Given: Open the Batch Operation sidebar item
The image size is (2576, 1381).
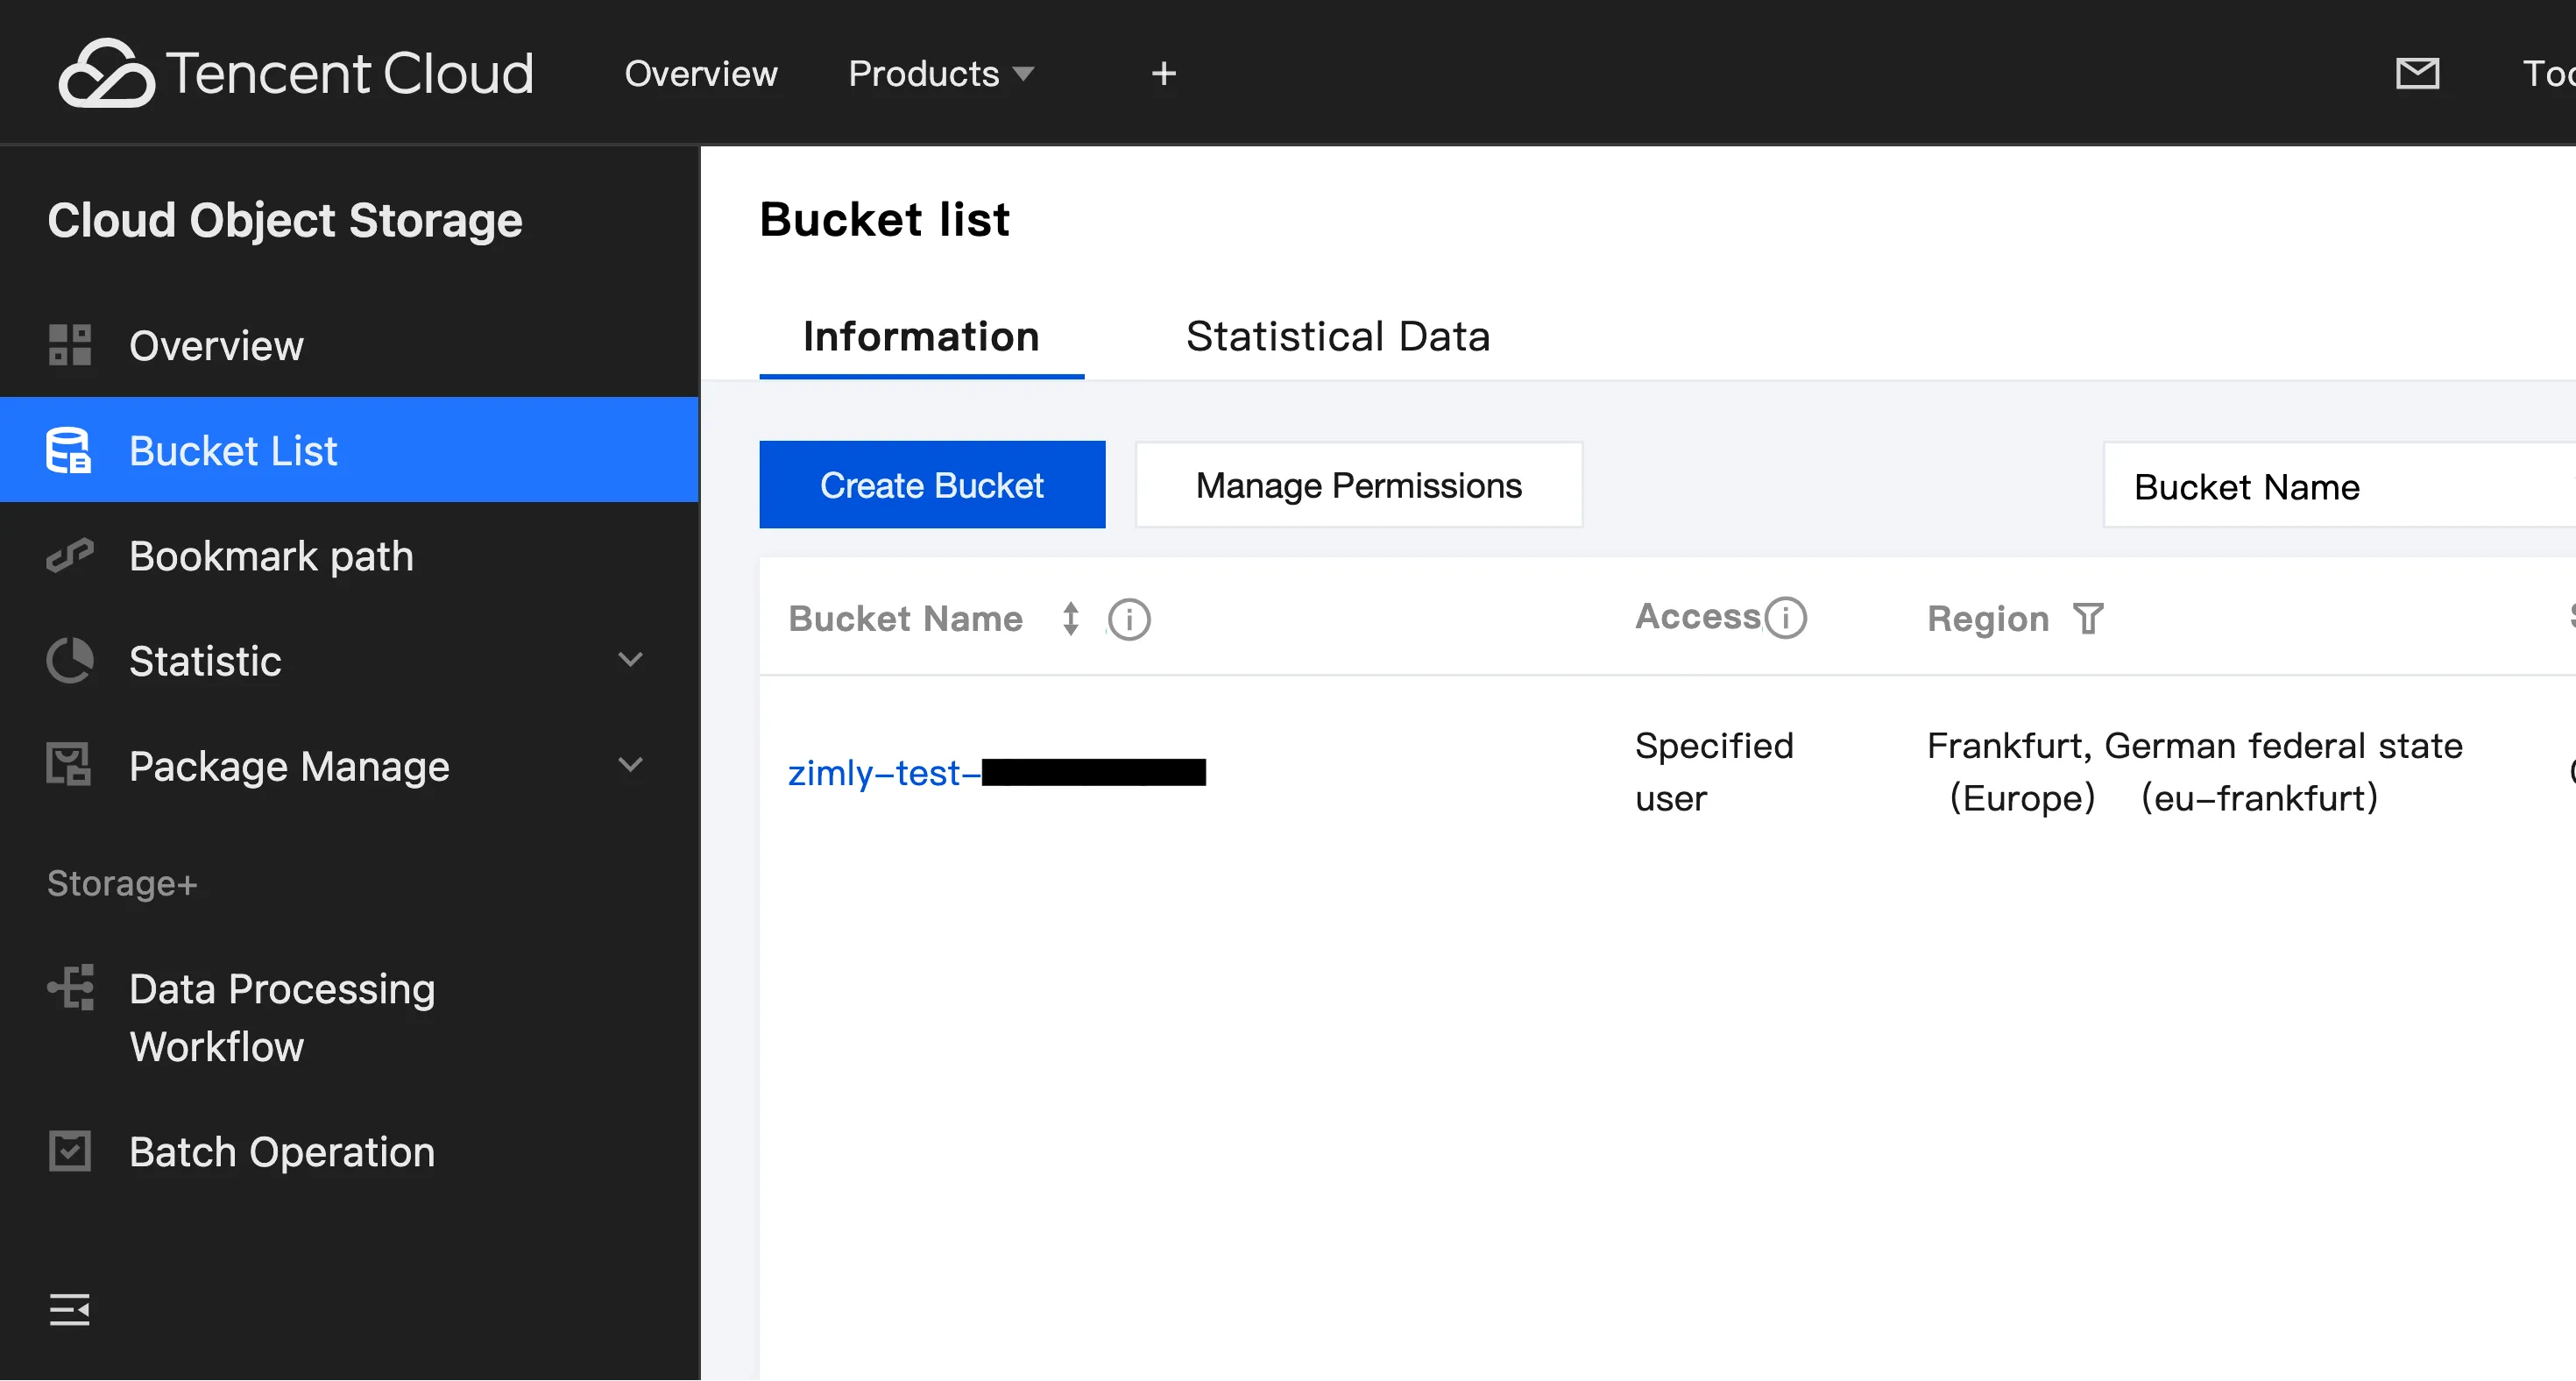Looking at the screenshot, I should click(282, 1152).
